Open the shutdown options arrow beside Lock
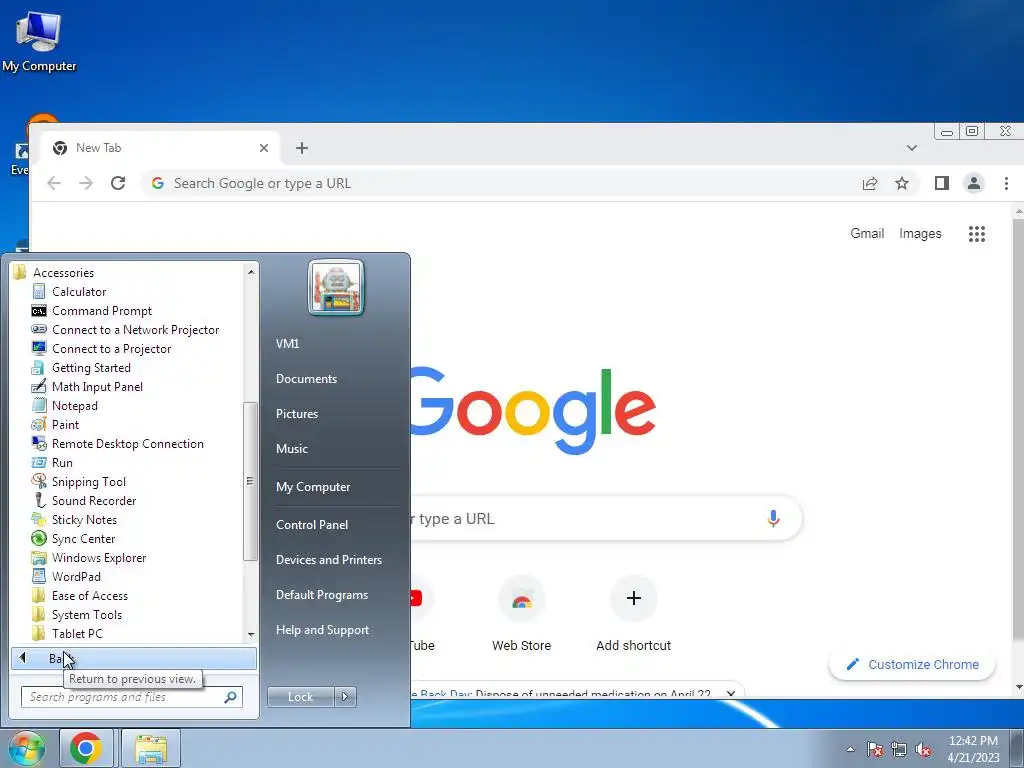Screen dimensions: 1024x768 [x=345, y=697]
